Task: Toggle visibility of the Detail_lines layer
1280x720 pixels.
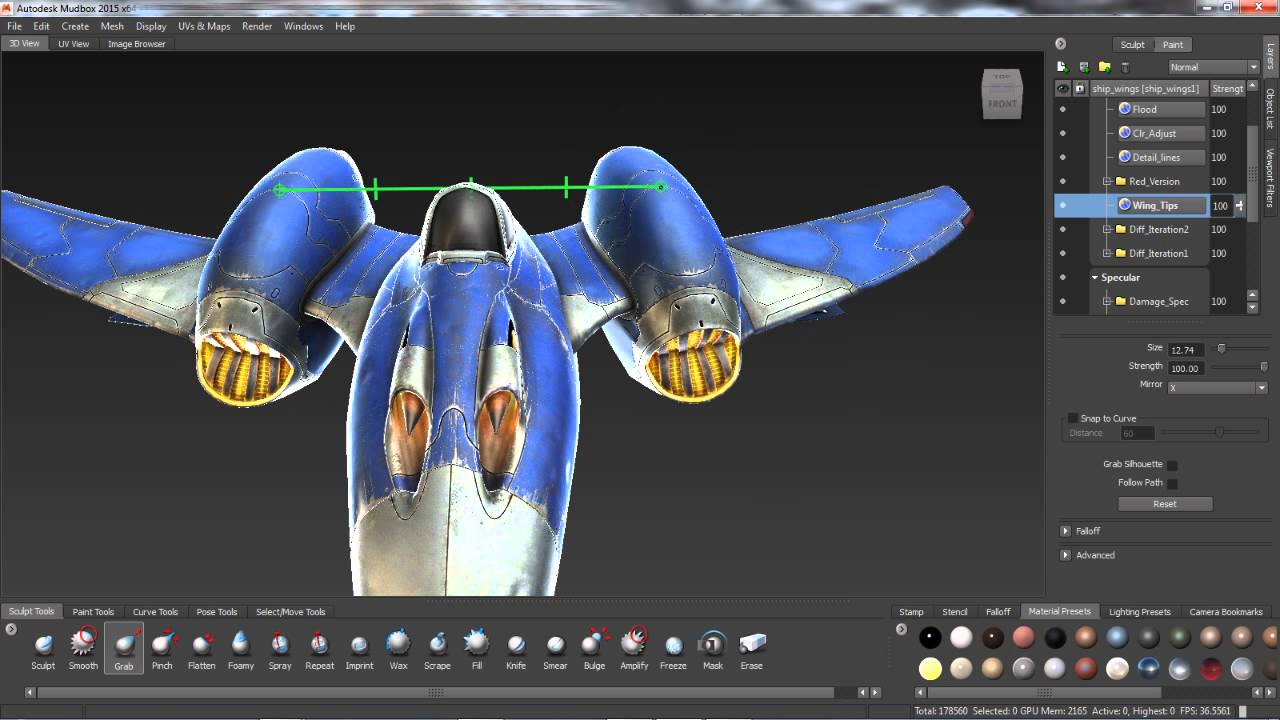Action: 1062,157
